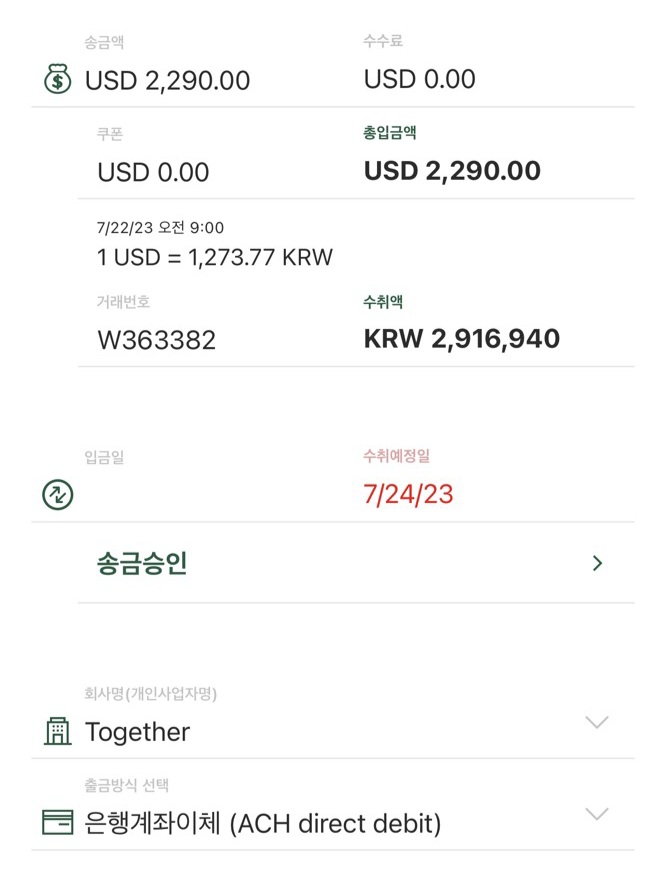Image resolution: width=666 pixels, height=888 pixels.
Task: Click the USD 0.00 fee value
Action: click(x=419, y=79)
